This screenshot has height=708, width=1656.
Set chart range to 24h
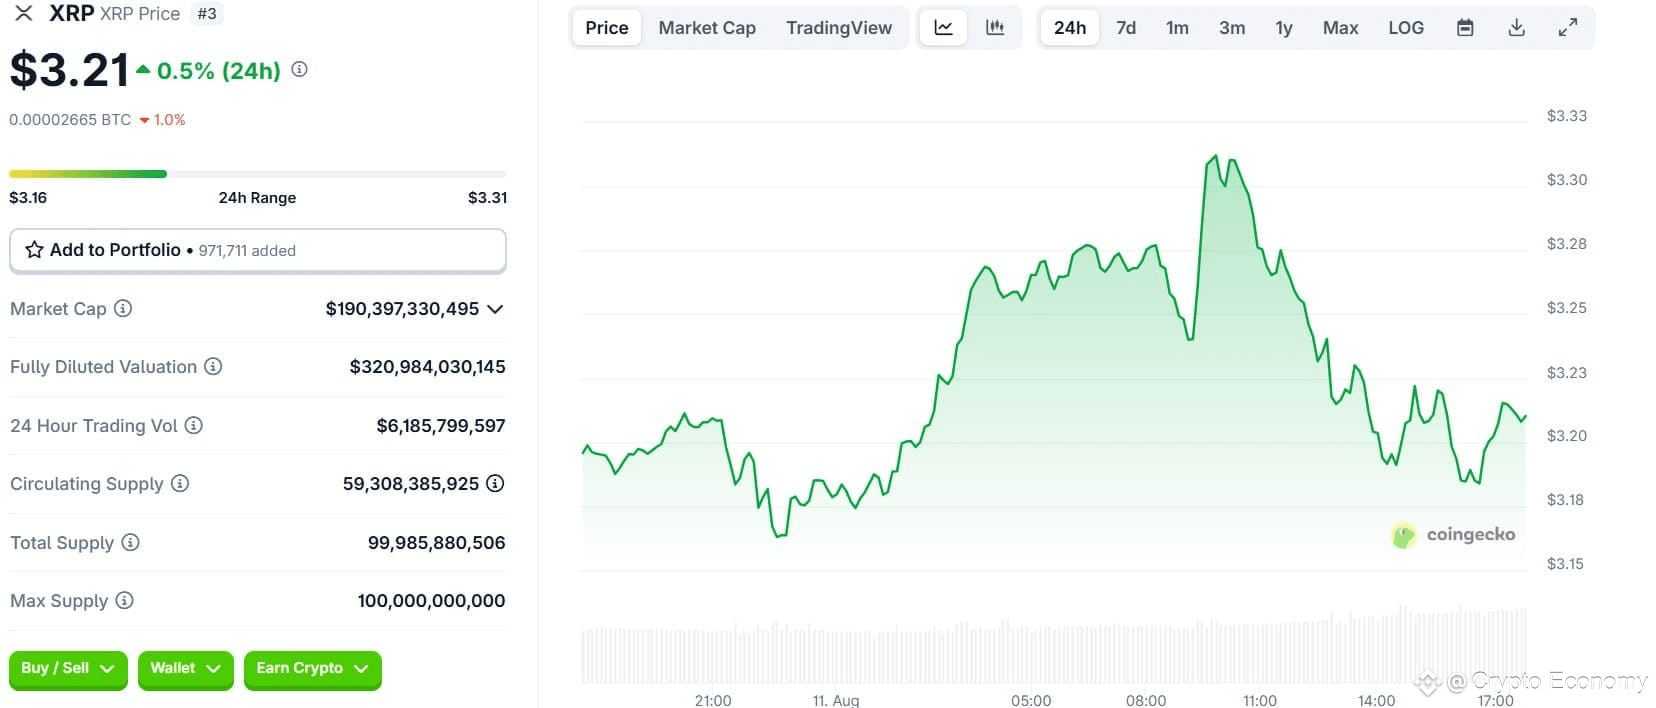pos(1070,28)
